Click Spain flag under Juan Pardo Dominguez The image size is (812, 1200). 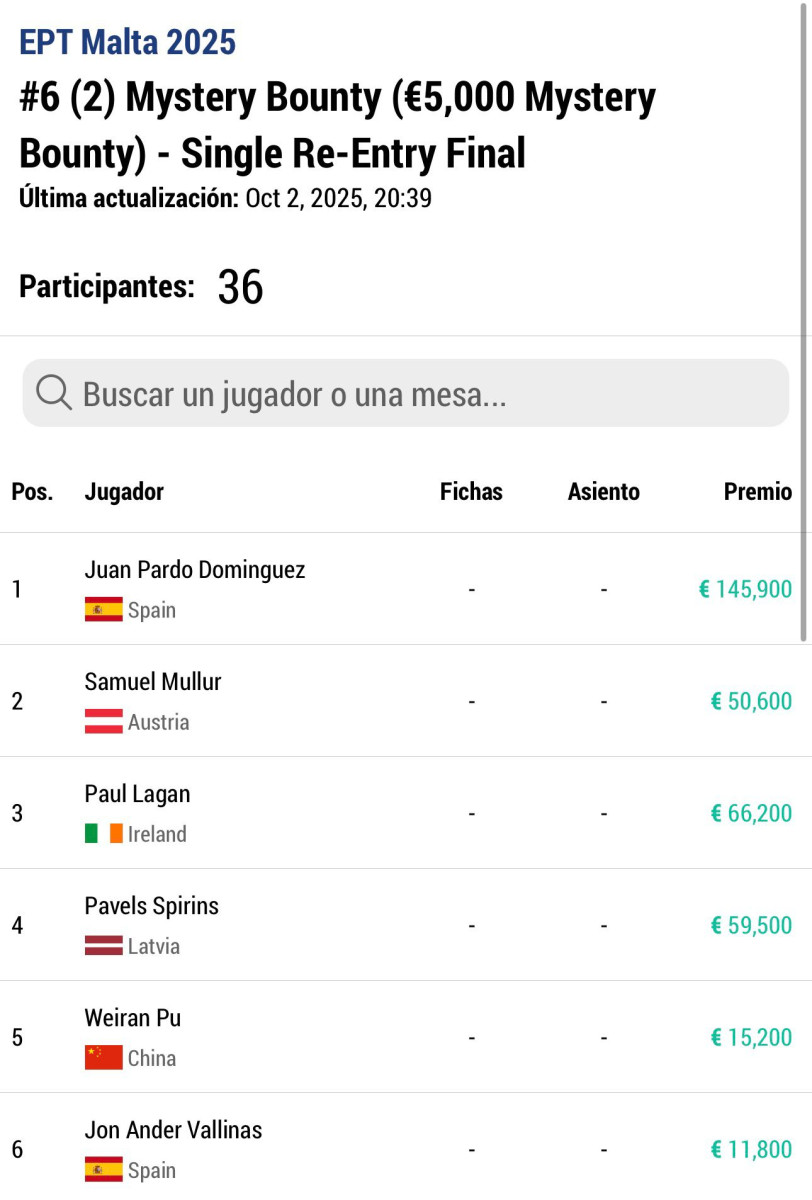point(104,610)
